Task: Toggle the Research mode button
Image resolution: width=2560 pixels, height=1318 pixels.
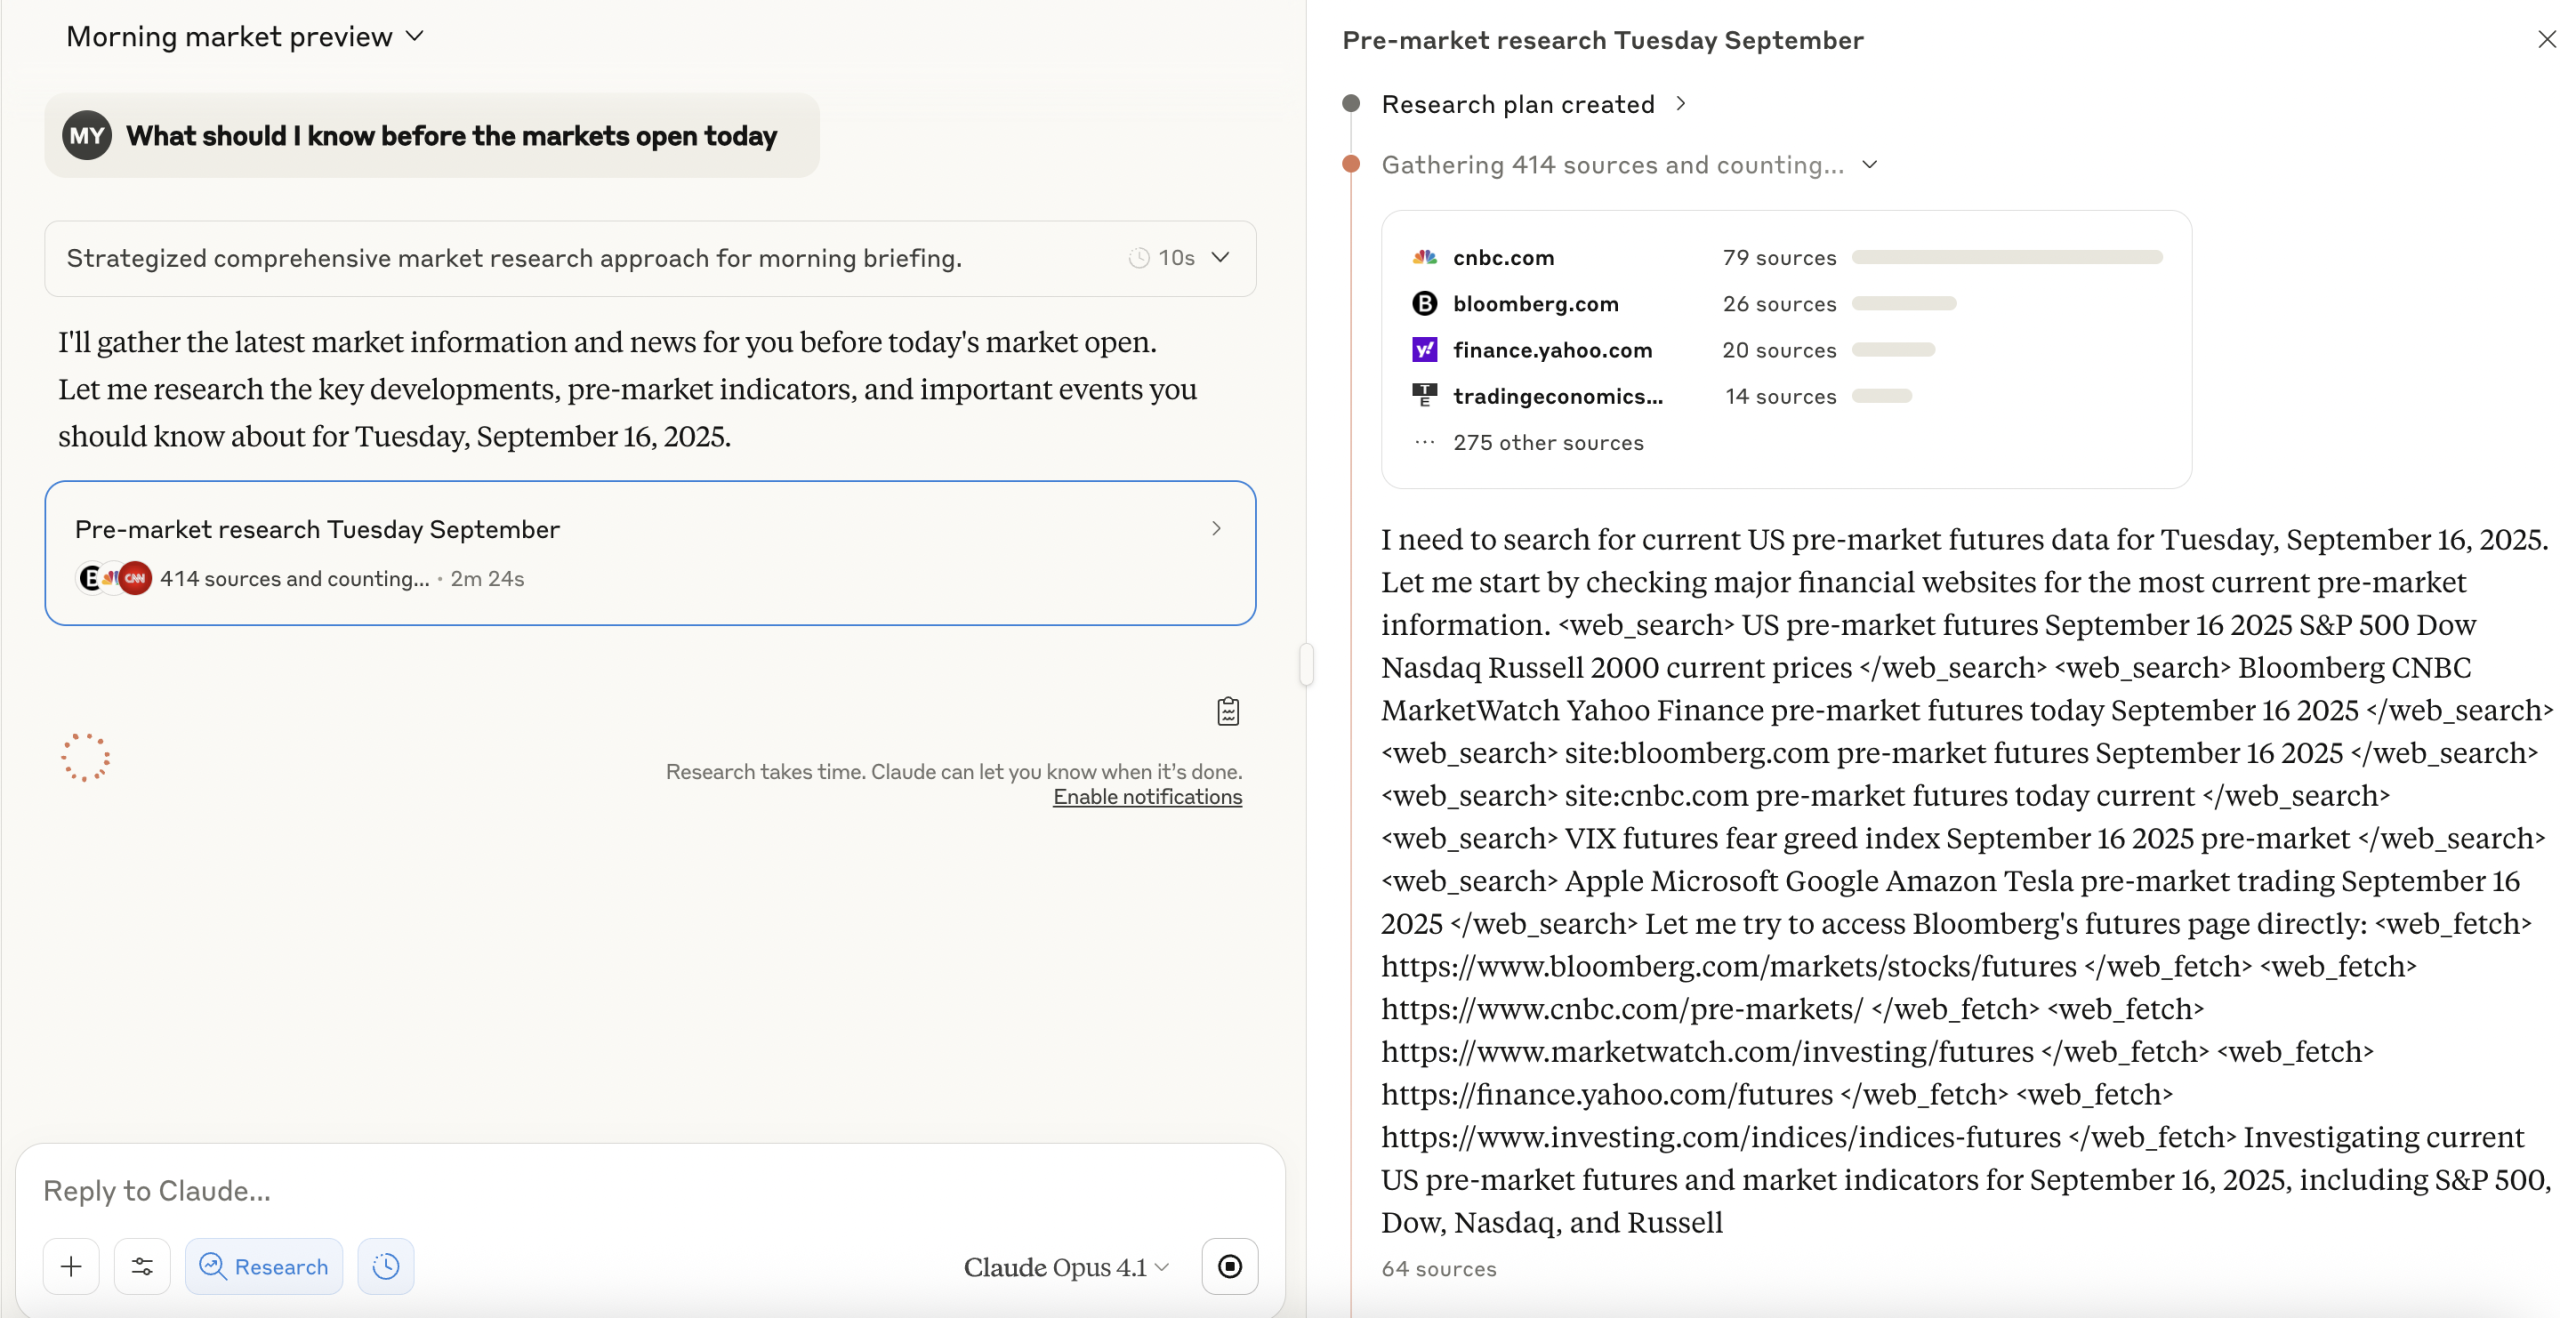Action: [264, 1266]
